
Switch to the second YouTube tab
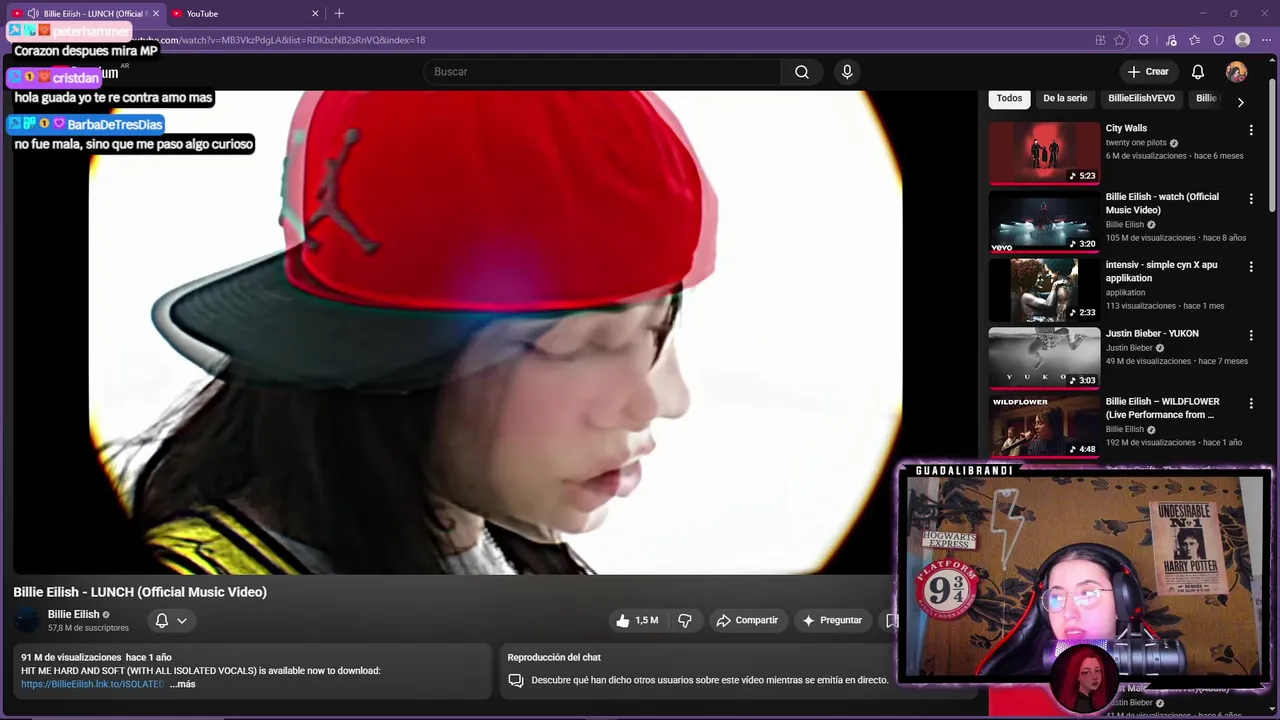click(246, 13)
